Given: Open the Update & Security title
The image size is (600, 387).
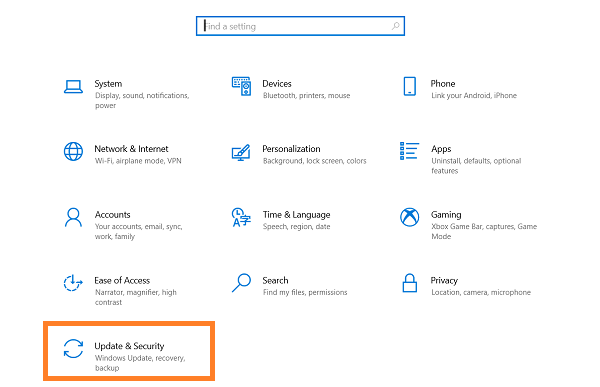Looking at the screenshot, I should tap(129, 346).
